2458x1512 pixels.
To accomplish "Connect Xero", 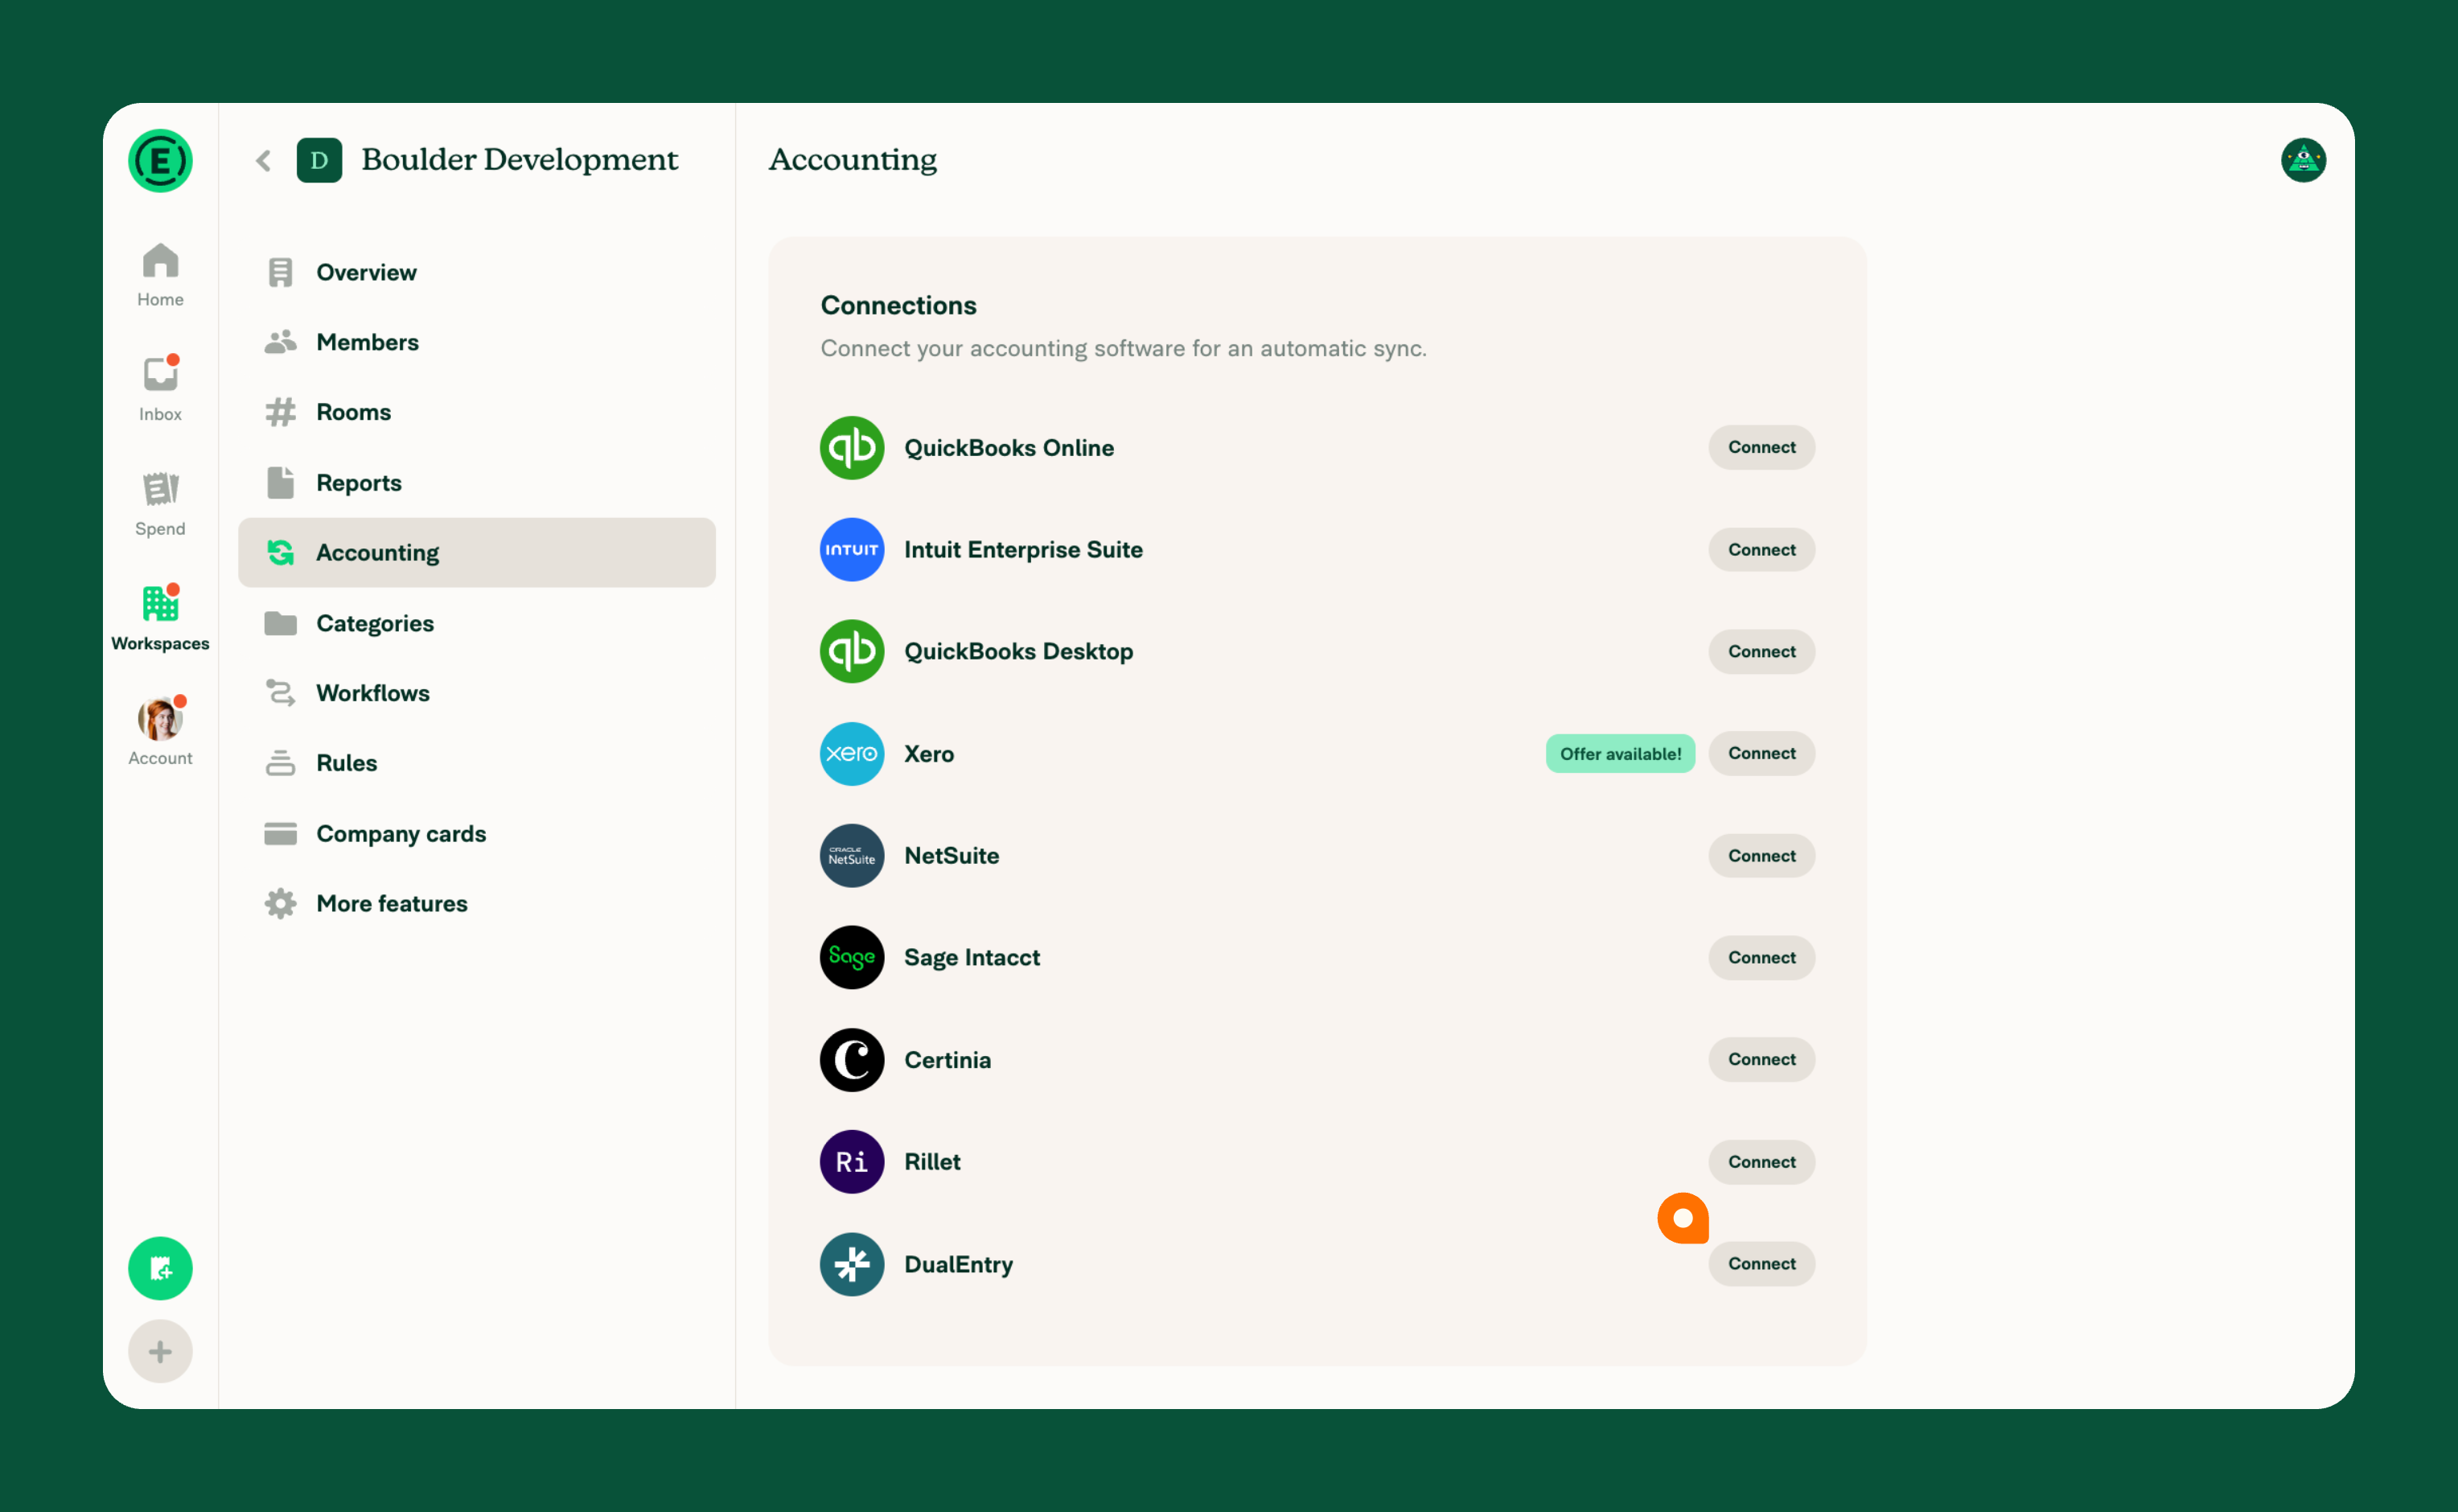I will pyautogui.click(x=1761, y=753).
